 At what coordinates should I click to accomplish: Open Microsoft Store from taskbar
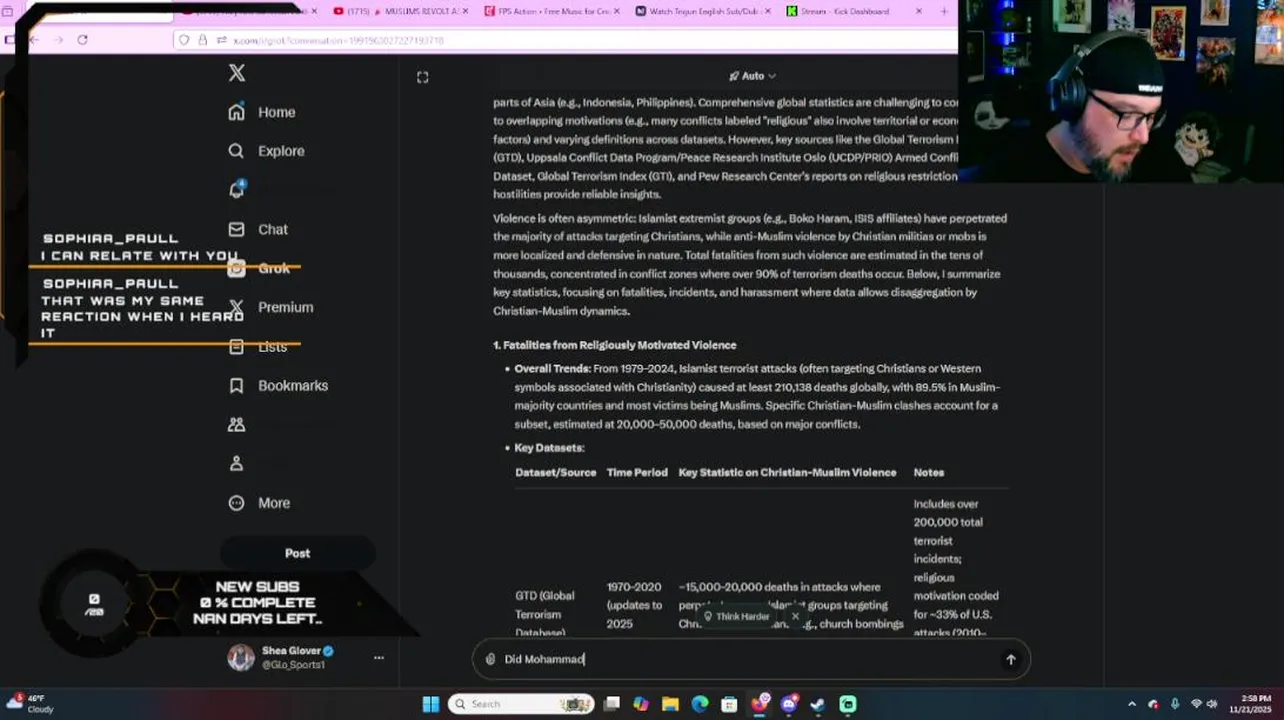pos(729,704)
